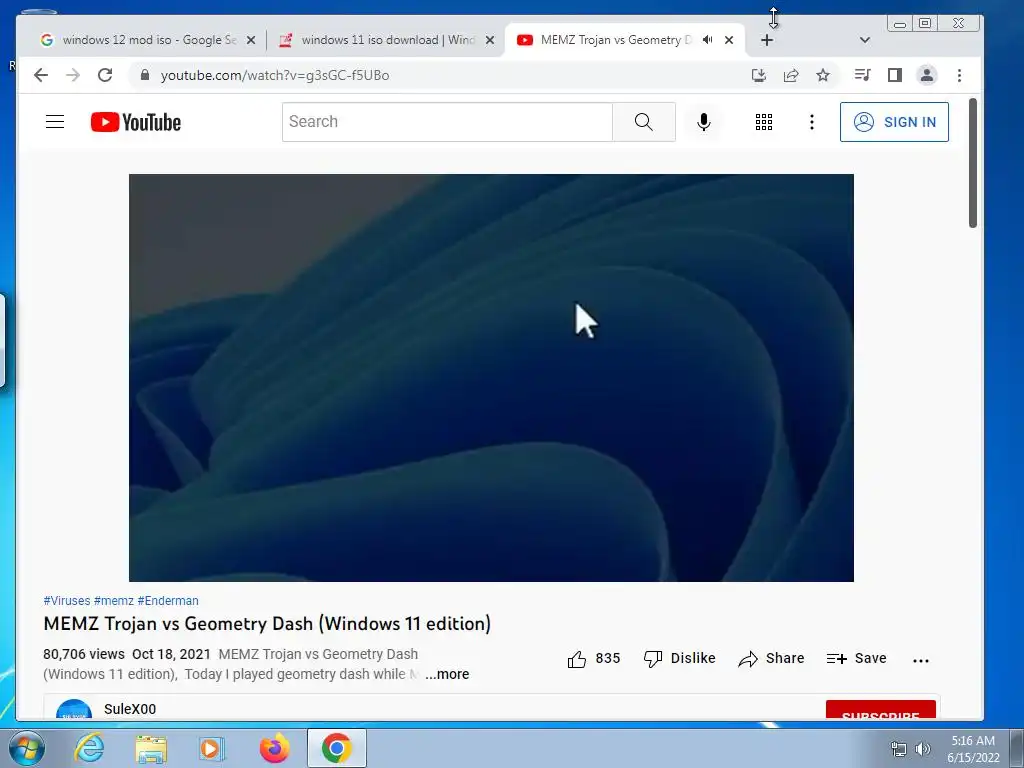1024x768 pixels.
Task: Reload the YouTube page
Action: (104, 75)
